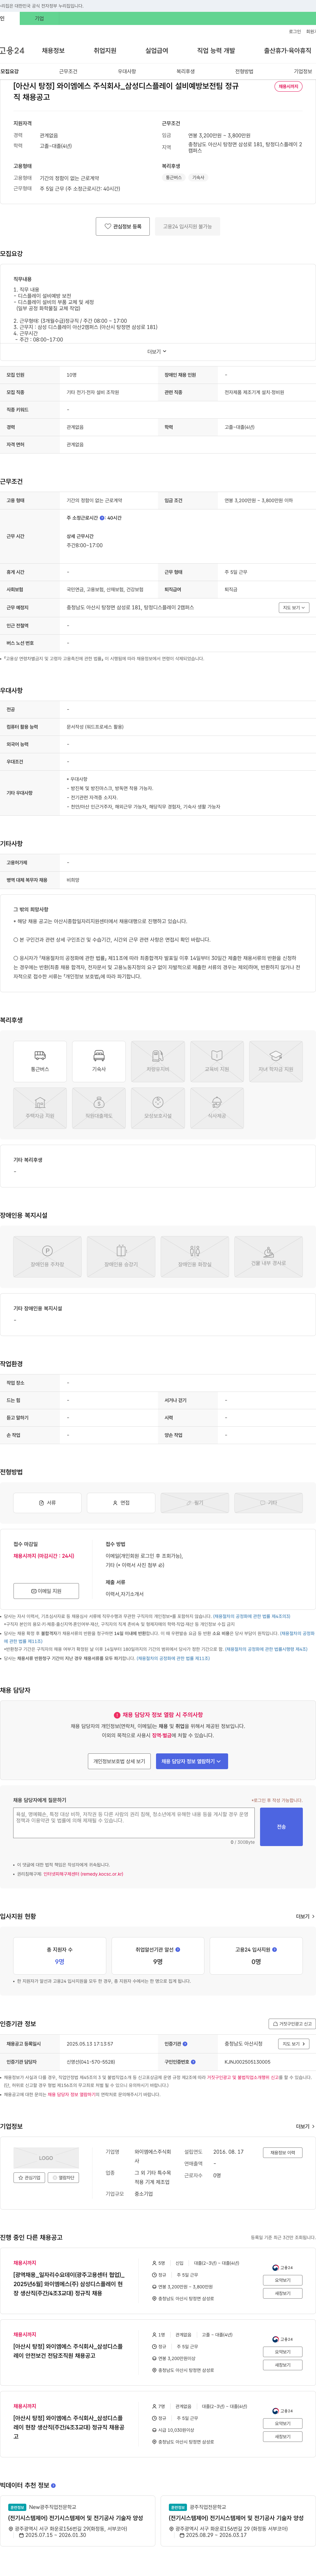The height and width of the screenshot is (2576, 316).
Task: Open the 실업급여 menu
Action: 157,50
